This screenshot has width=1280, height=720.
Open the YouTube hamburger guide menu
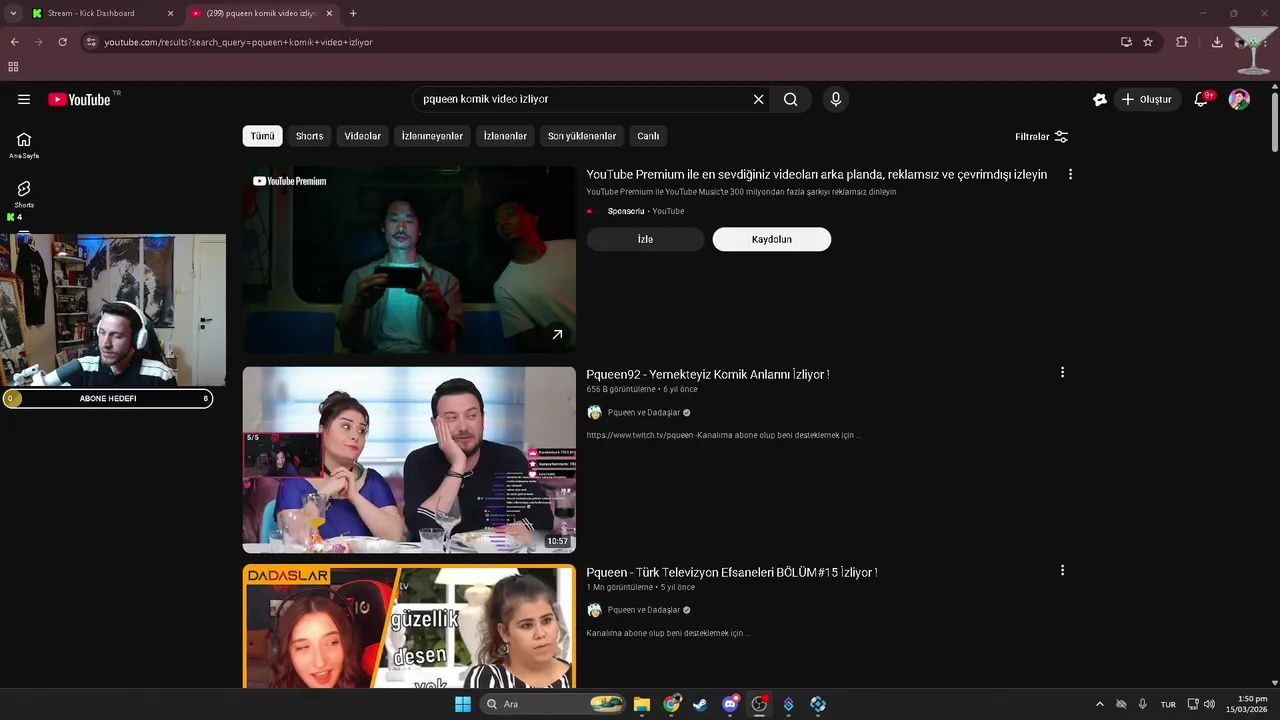pyautogui.click(x=24, y=99)
